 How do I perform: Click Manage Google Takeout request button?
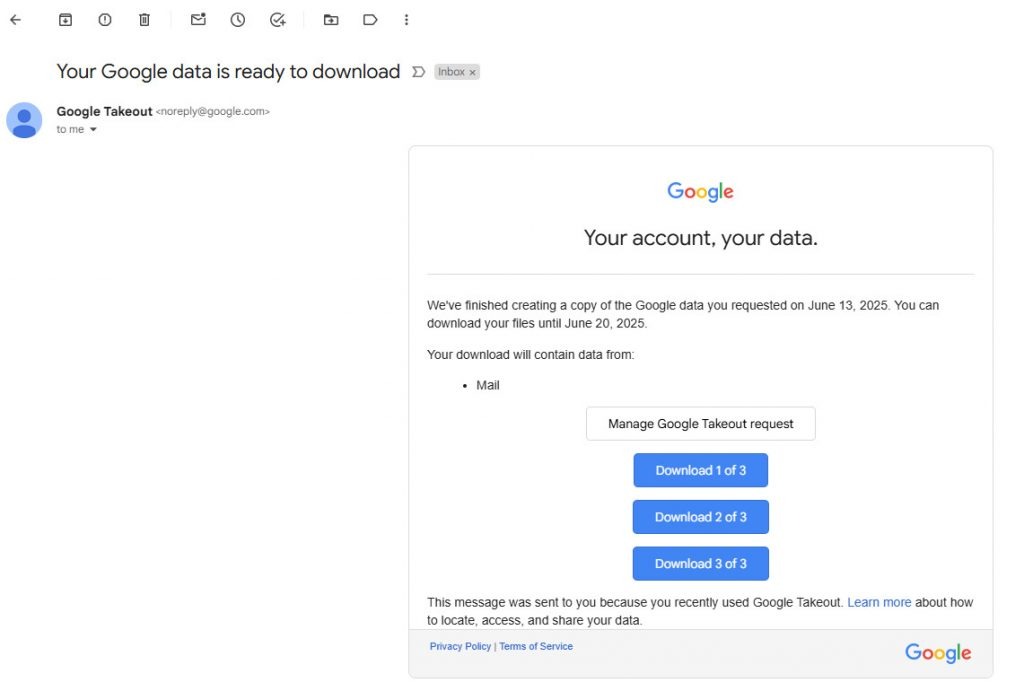[x=701, y=424]
